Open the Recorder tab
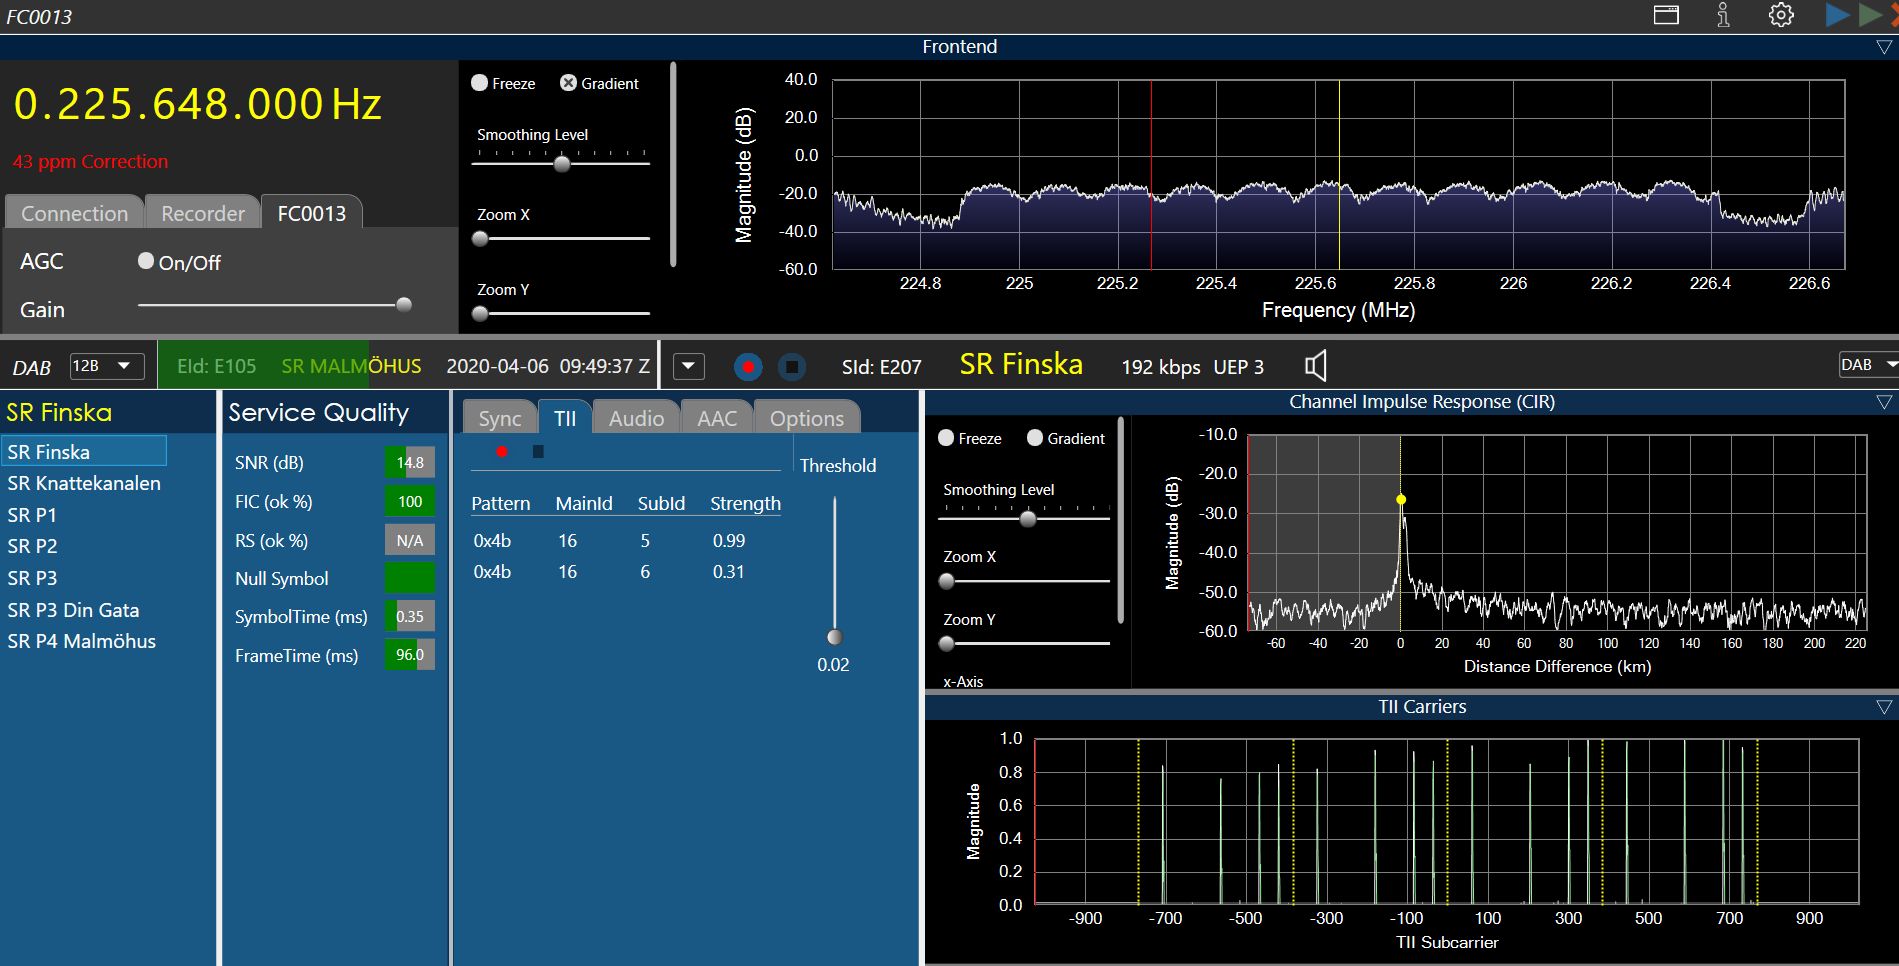 click(203, 213)
